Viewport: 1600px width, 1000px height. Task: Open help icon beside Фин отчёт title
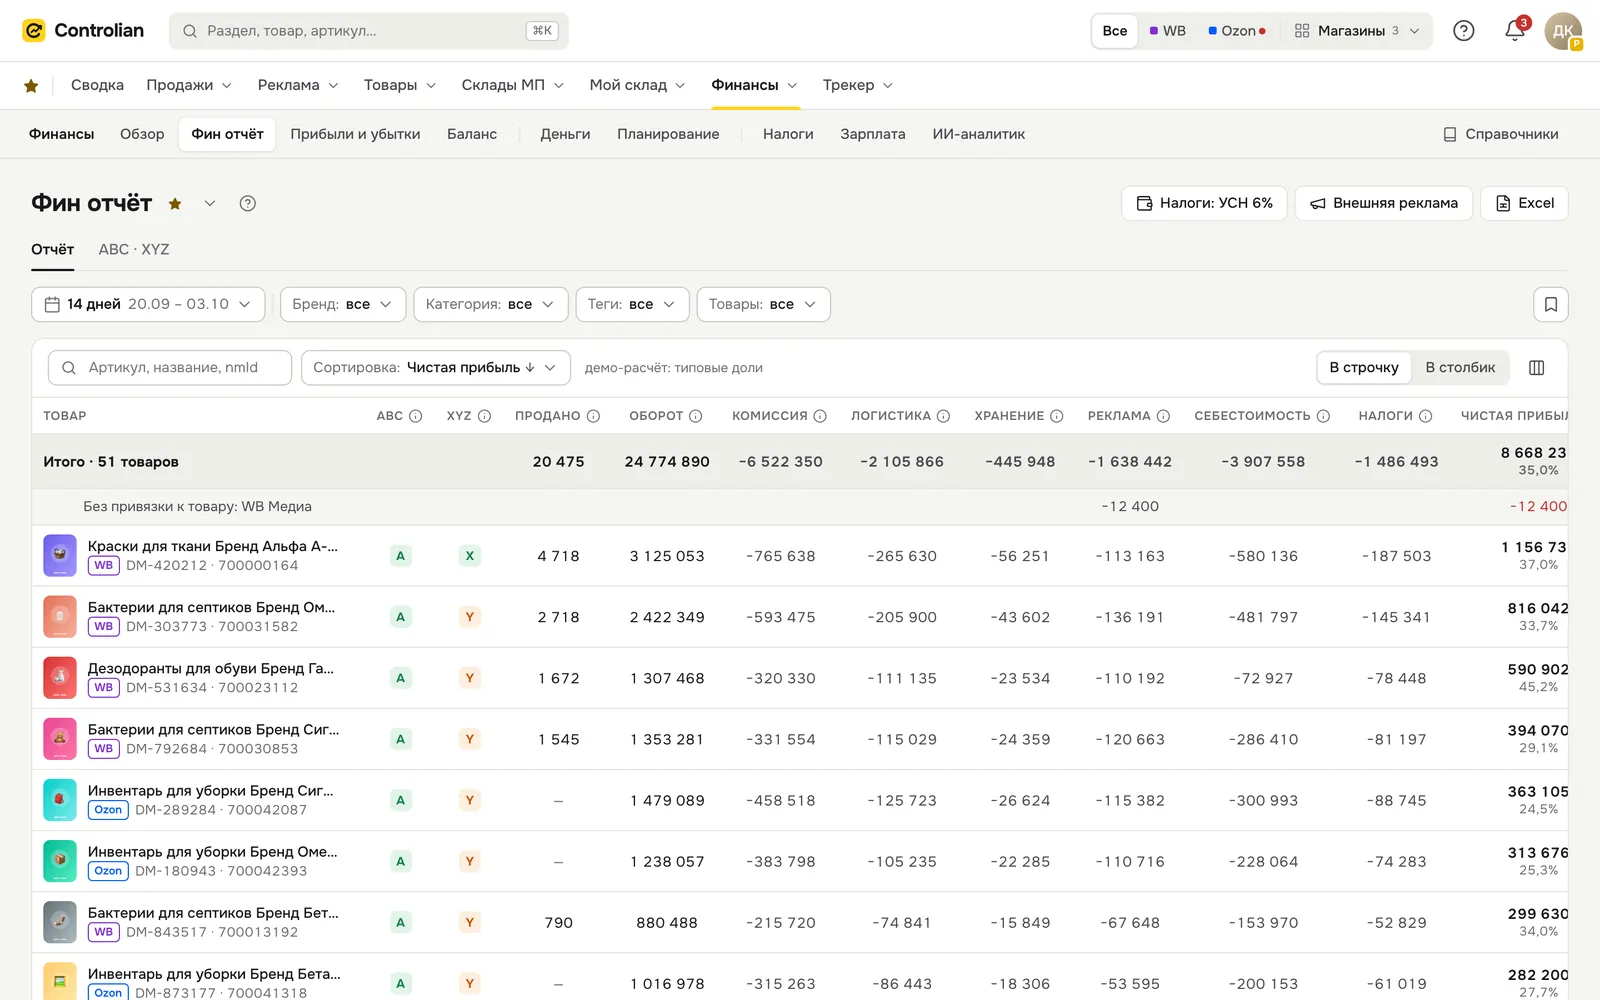point(248,204)
